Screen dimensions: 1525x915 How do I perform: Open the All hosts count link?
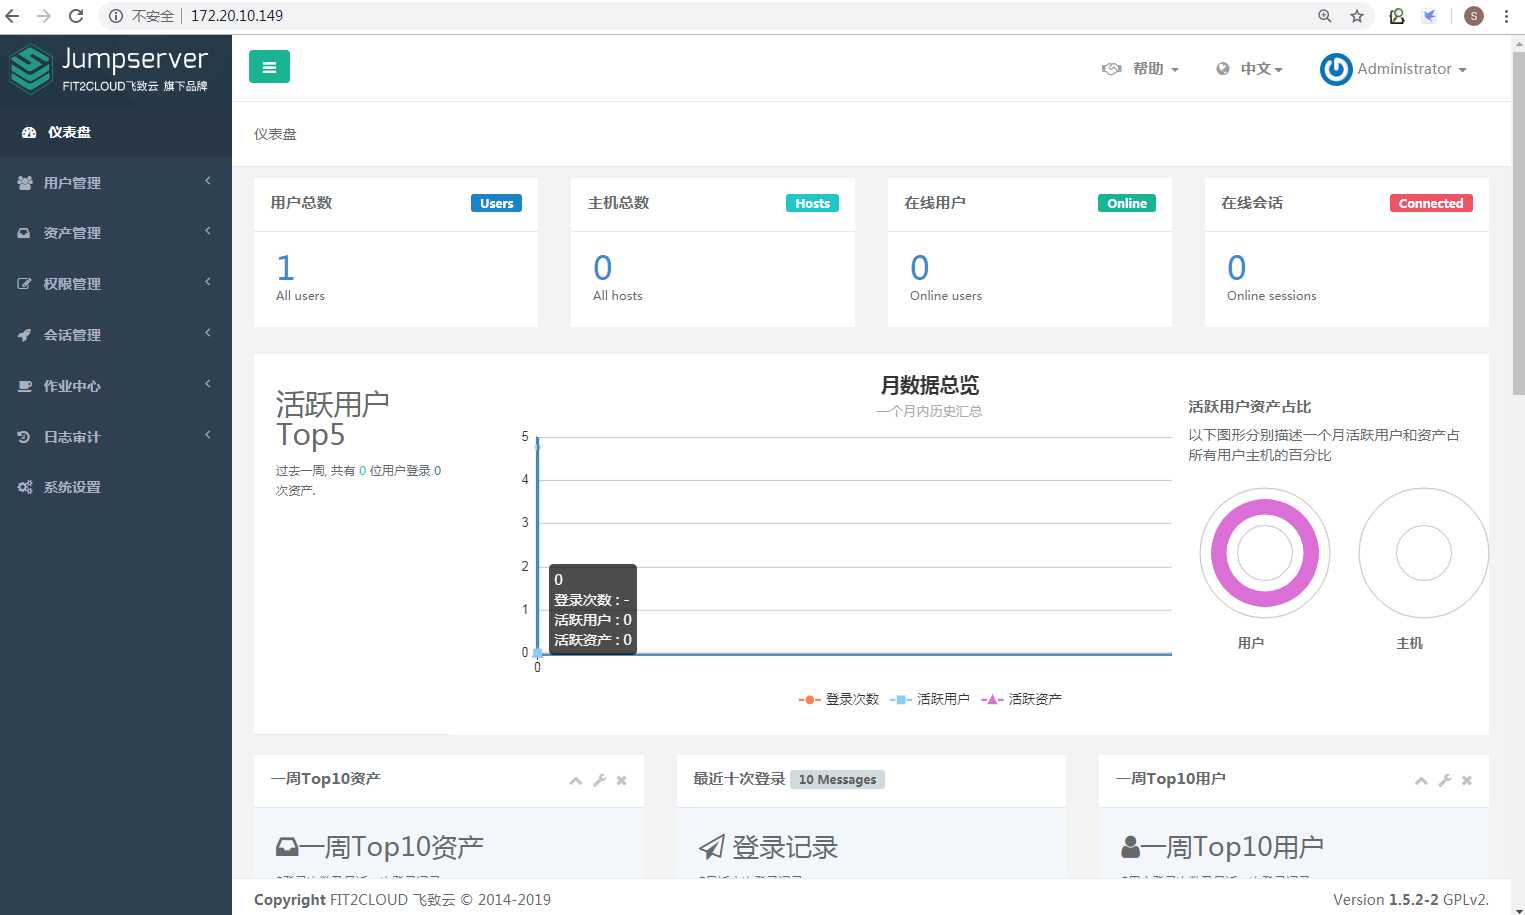click(602, 268)
